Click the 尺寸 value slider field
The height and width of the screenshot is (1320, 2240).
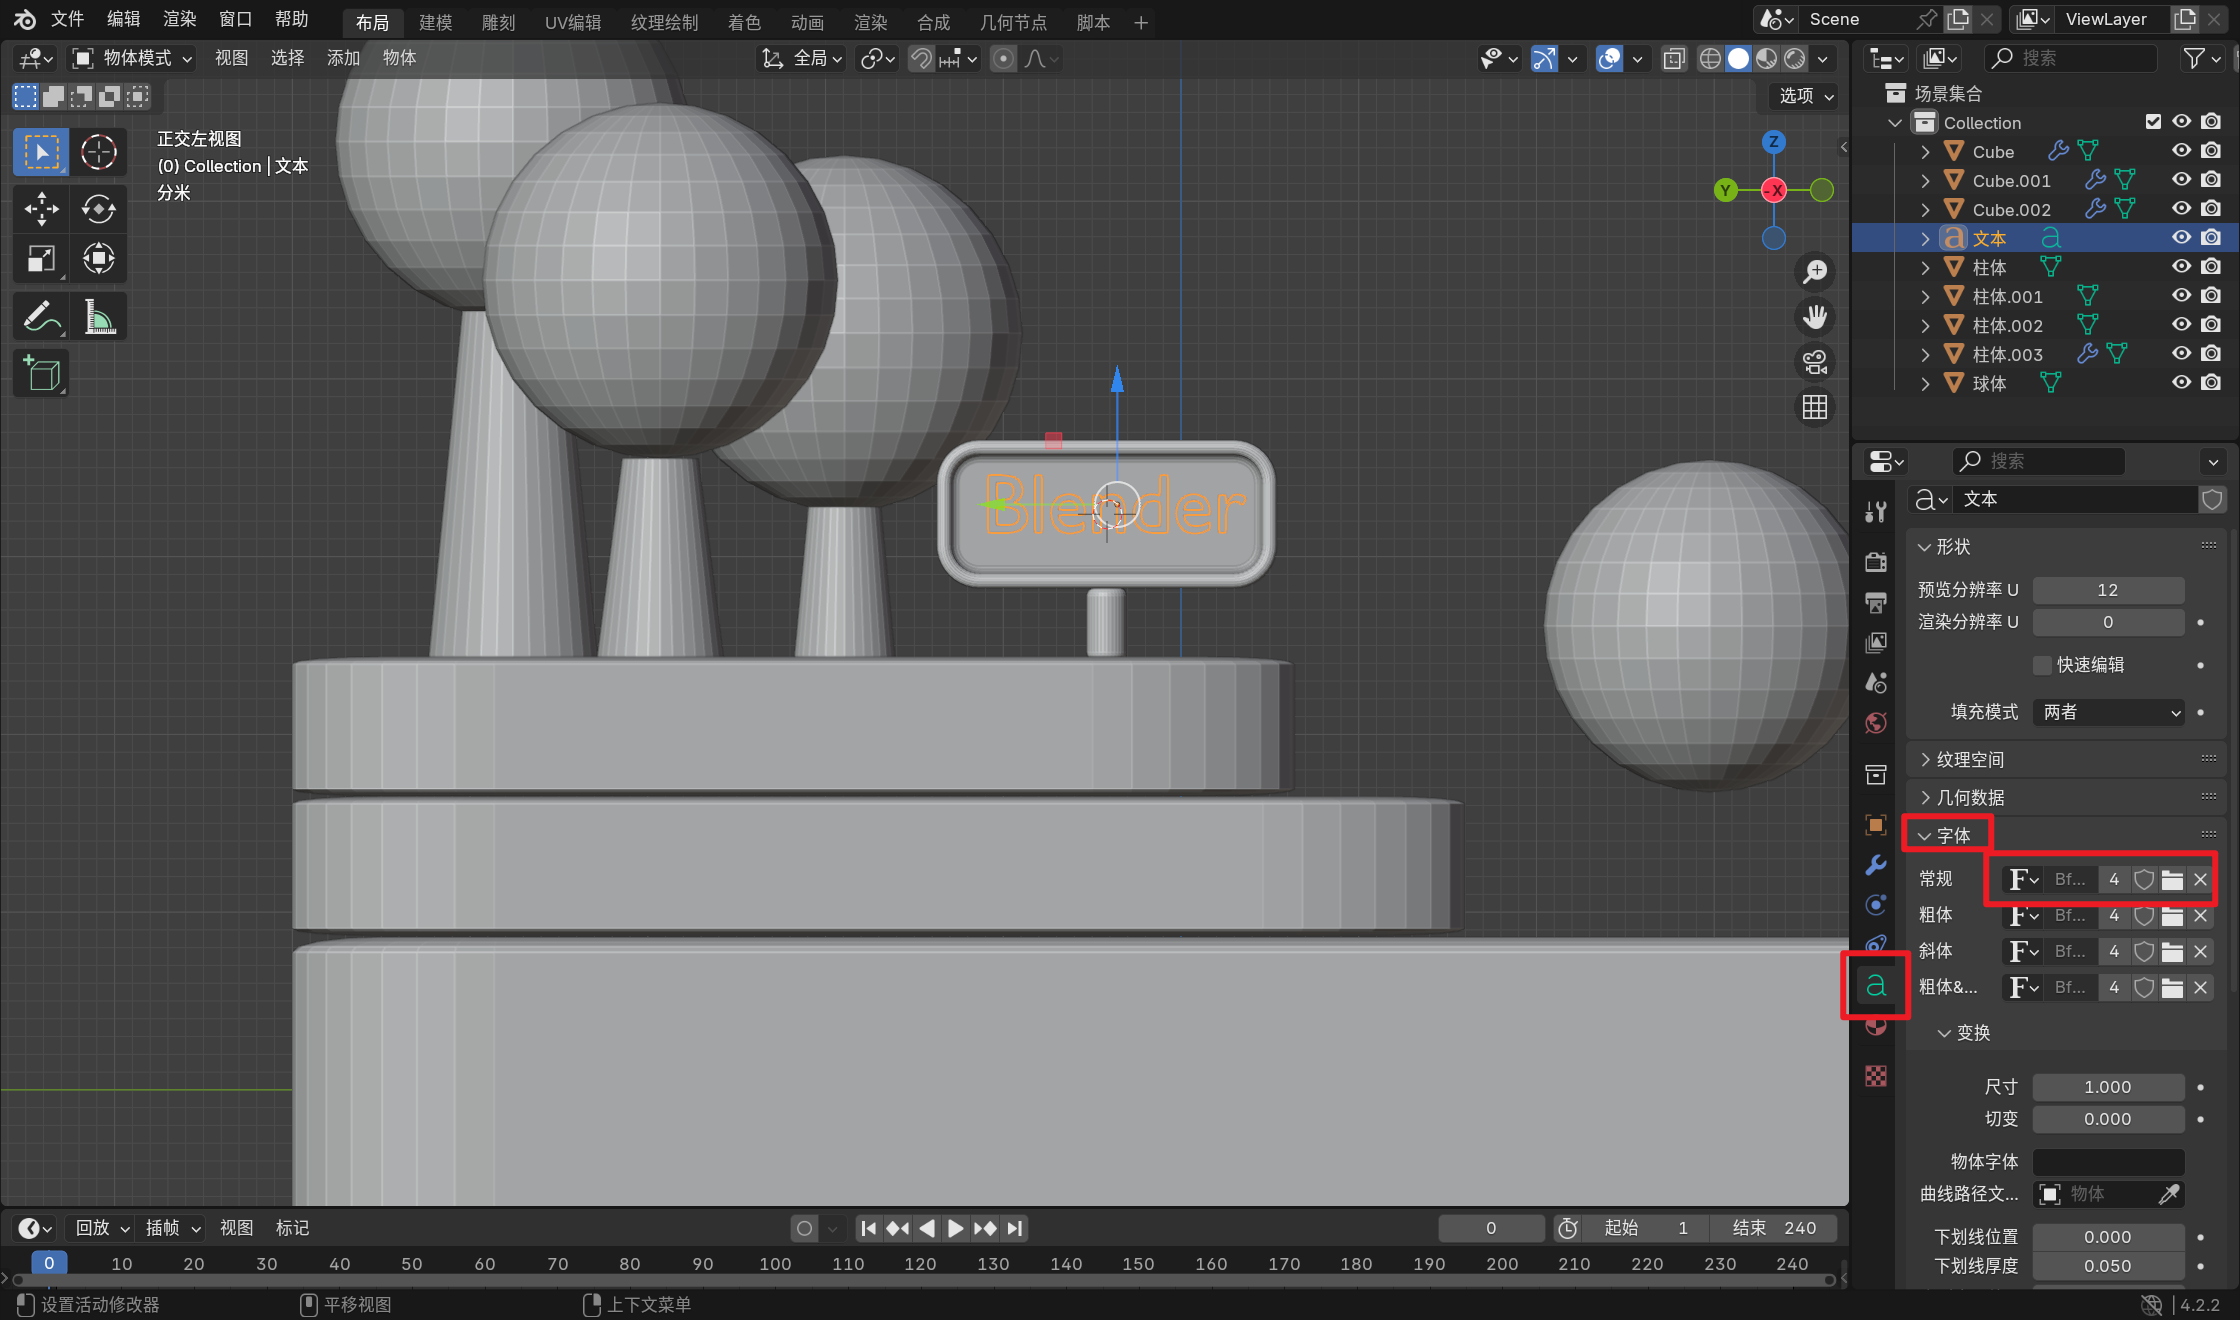pyautogui.click(x=2107, y=1087)
